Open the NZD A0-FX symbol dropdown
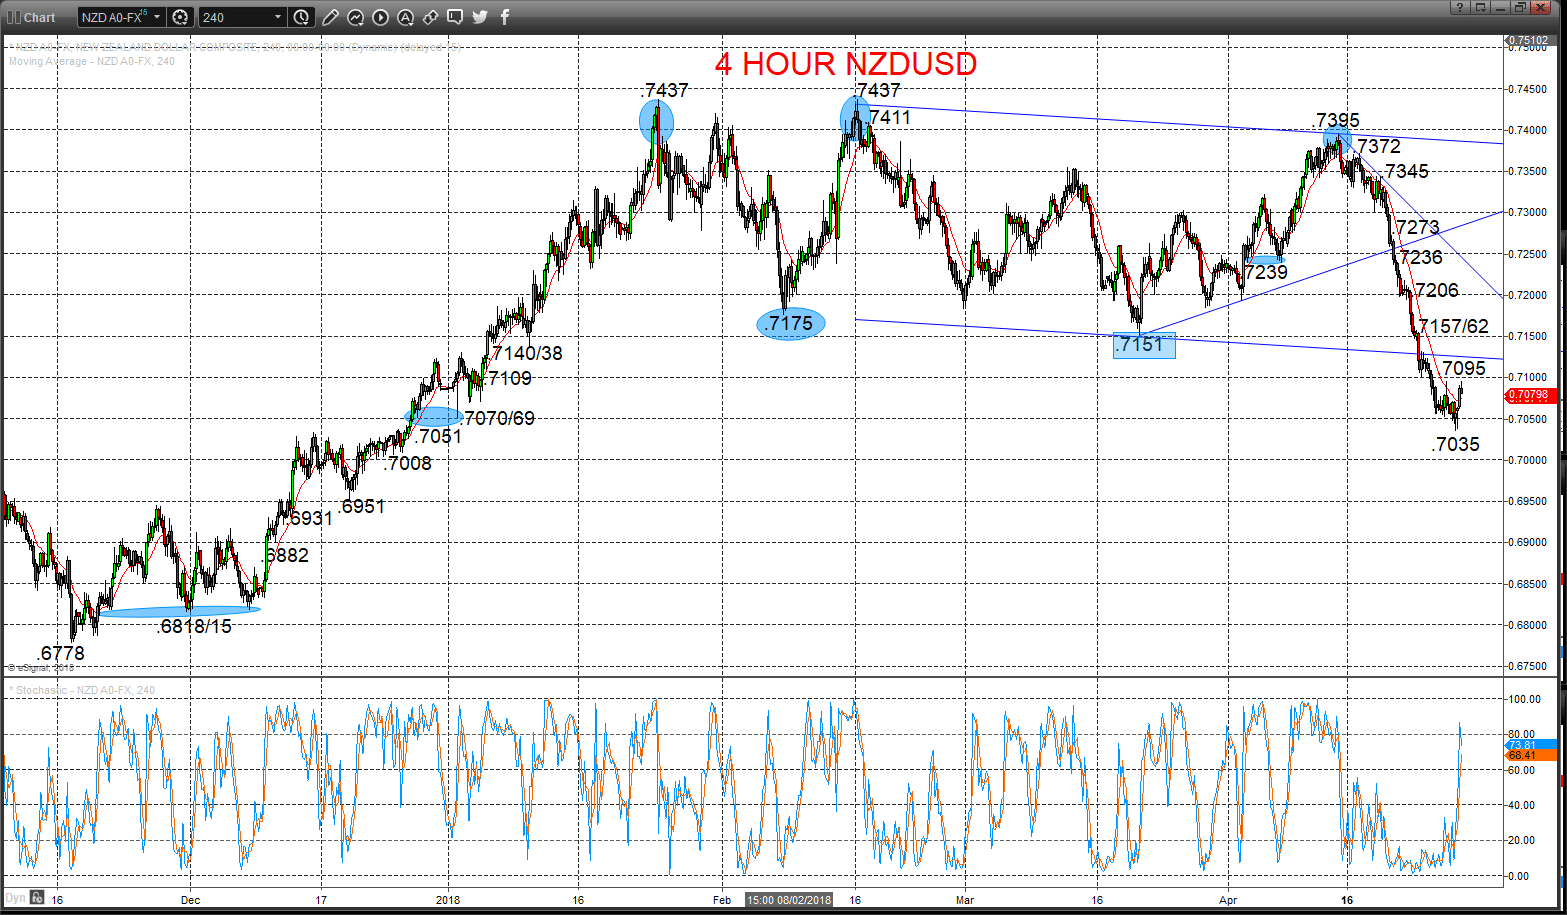This screenshot has width=1567, height=915. click(x=121, y=17)
